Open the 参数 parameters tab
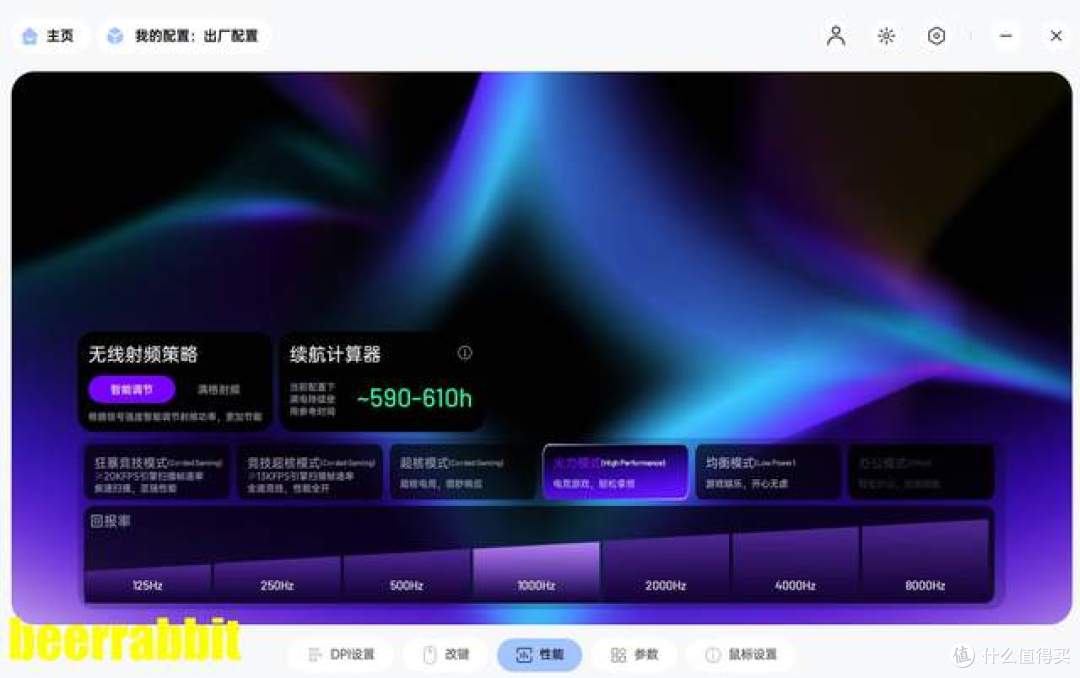 [x=634, y=655]
